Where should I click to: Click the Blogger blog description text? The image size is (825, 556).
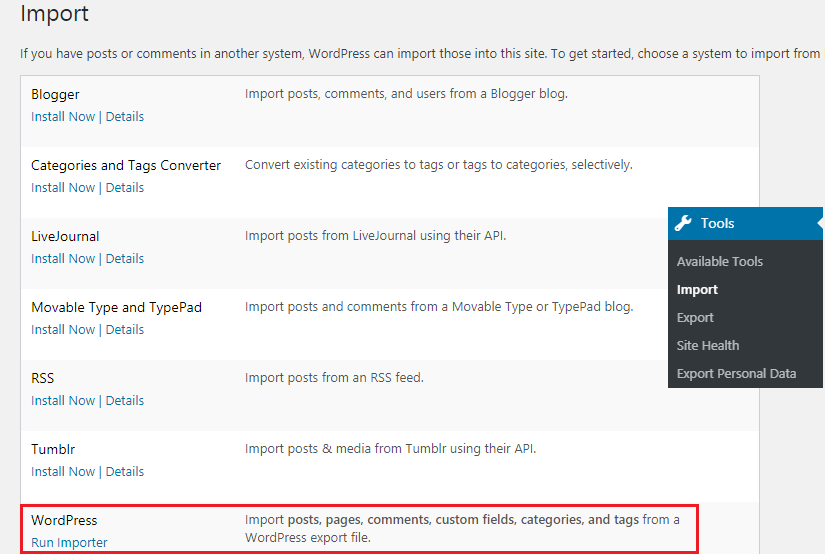406,94
